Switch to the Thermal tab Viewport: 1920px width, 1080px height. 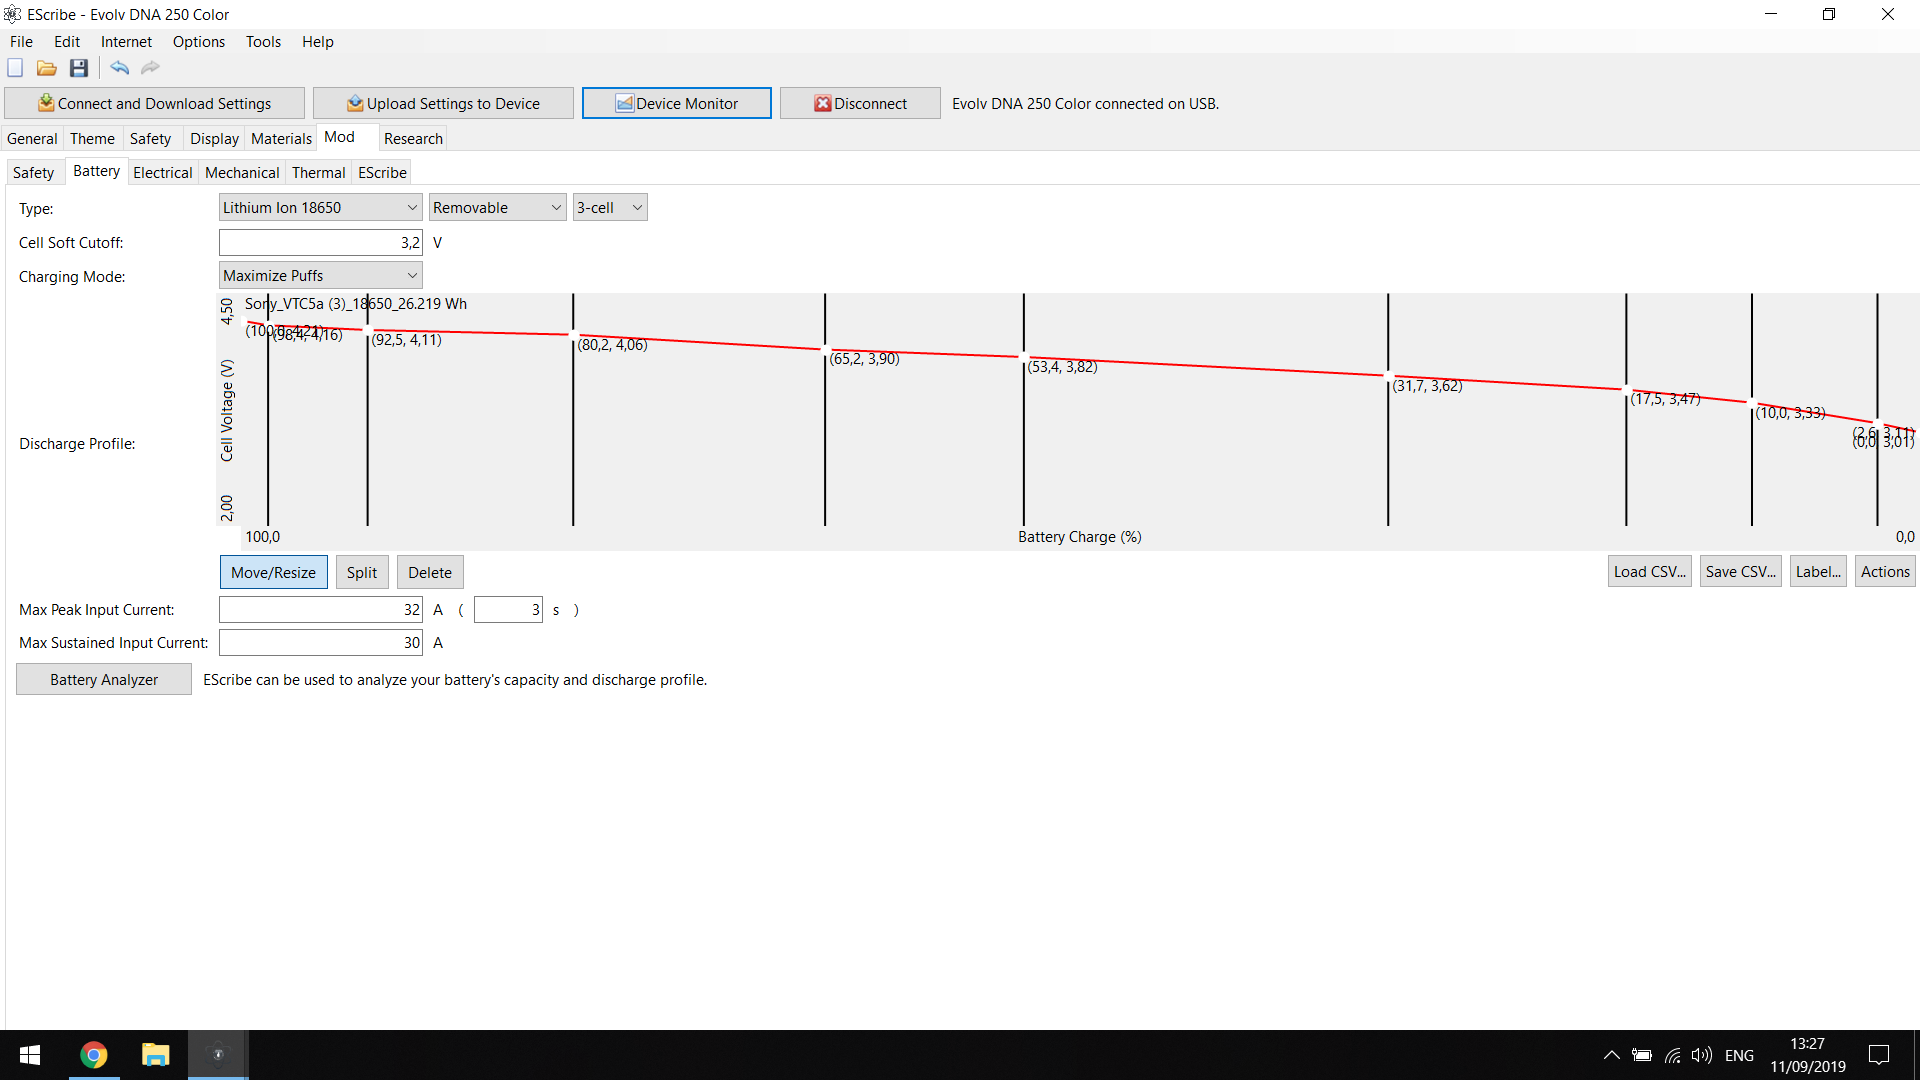pyautogui.click(x=318, y=172)
